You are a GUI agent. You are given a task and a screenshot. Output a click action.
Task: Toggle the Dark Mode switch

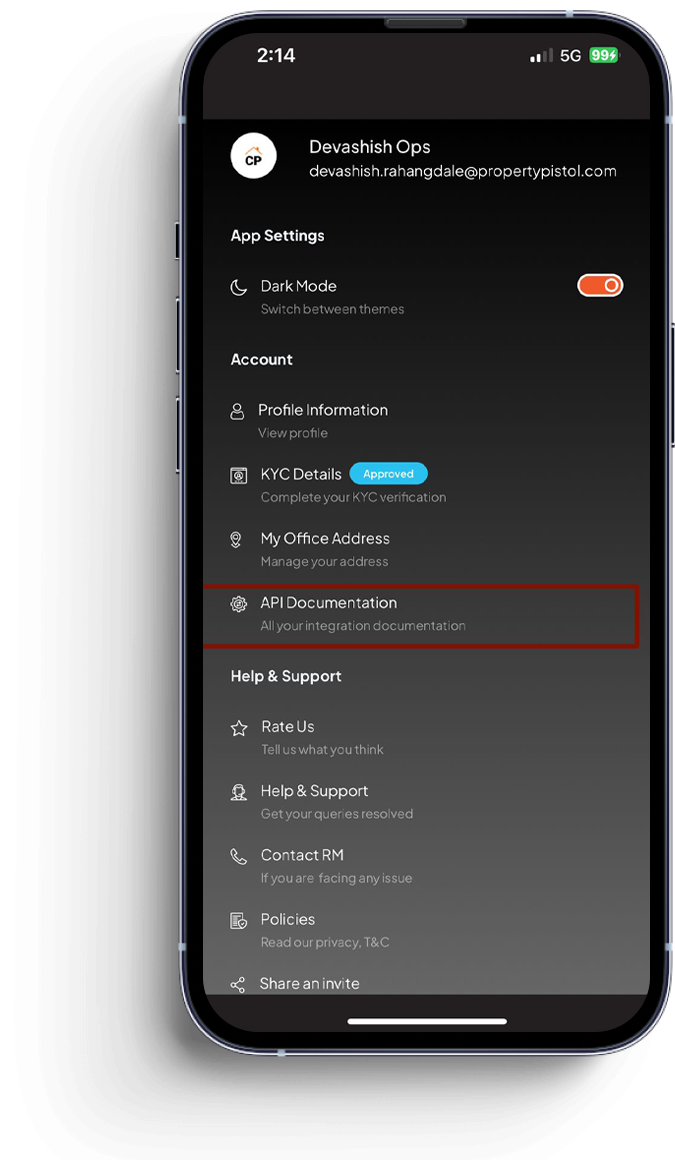(600, 286)
